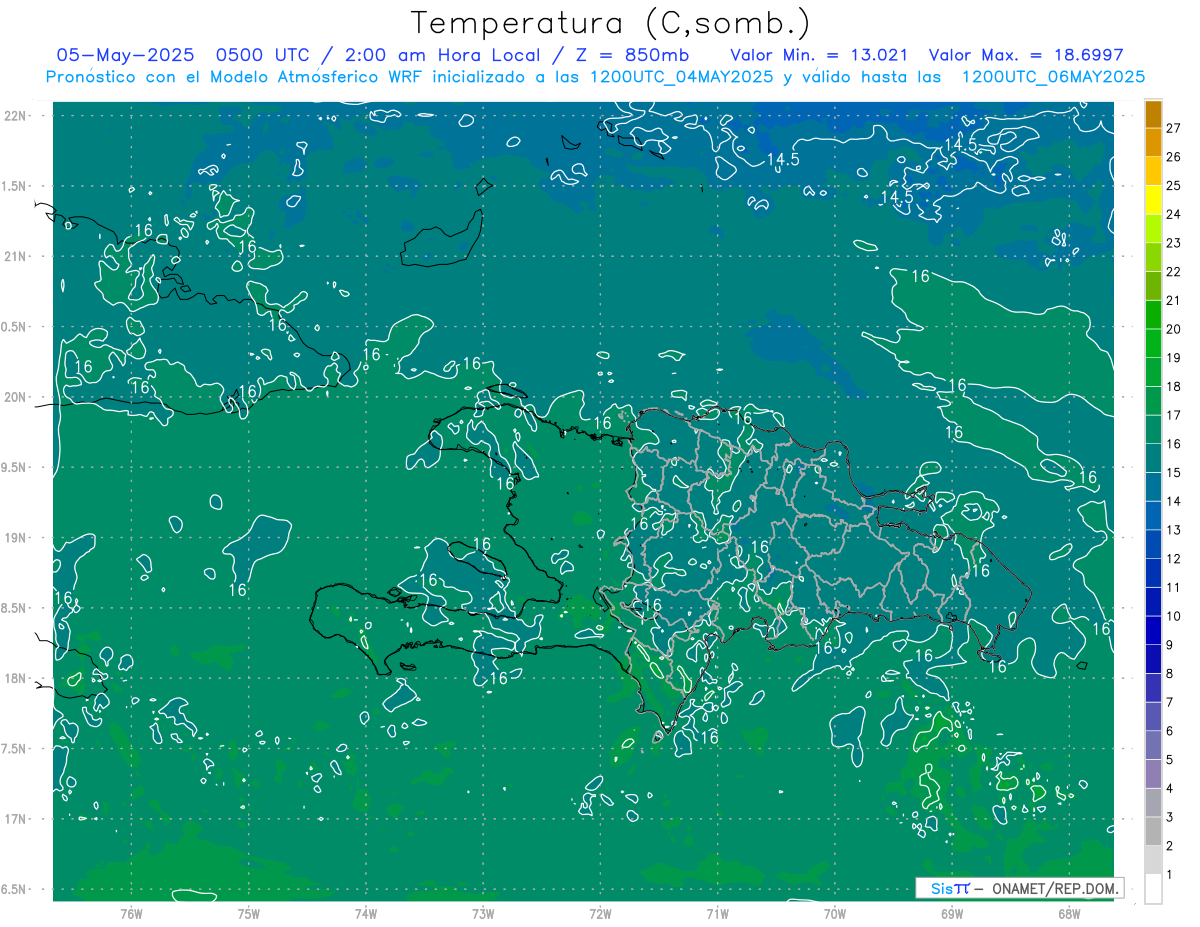
Task: Pick the orange colorbar swatch beside 27
Action: 1153,115
